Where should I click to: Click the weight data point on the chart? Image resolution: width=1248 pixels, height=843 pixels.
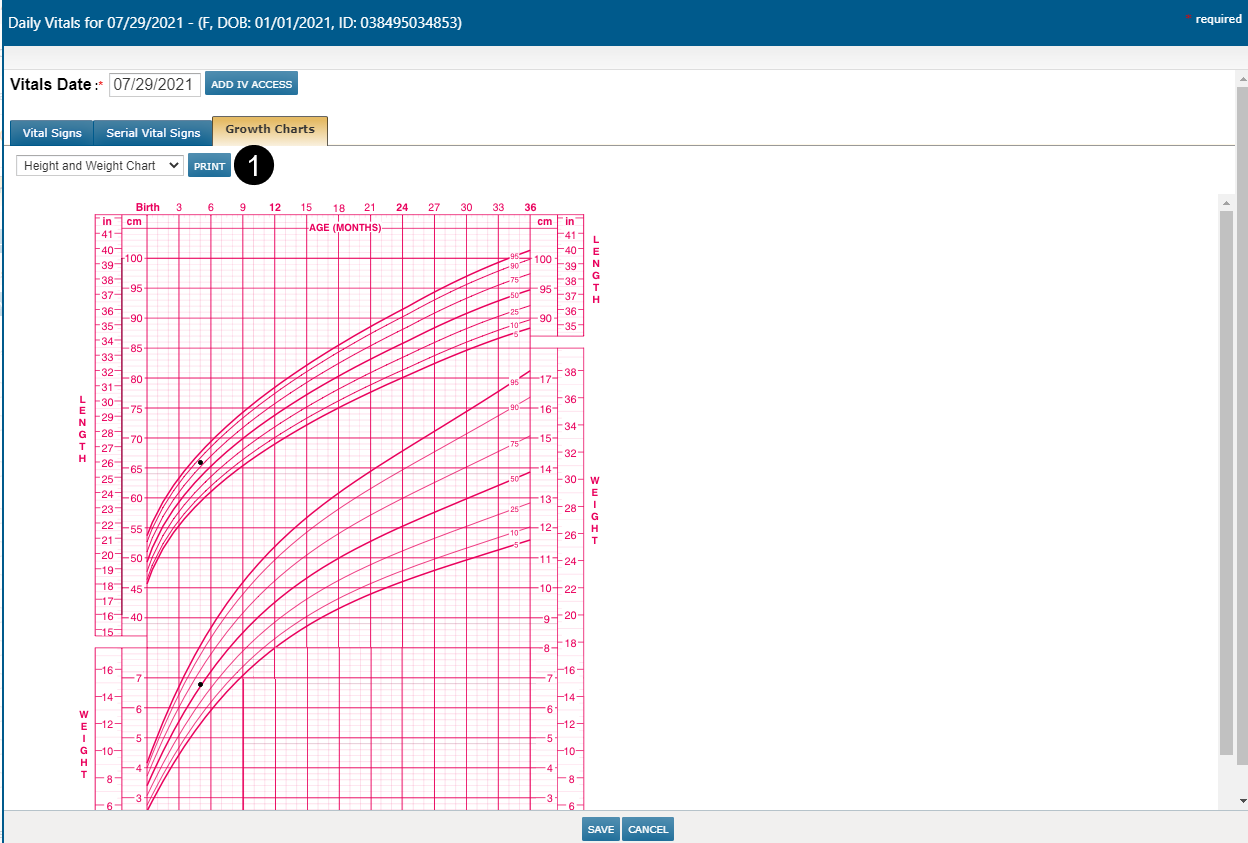pyautogui.click(x=200, y=684)
